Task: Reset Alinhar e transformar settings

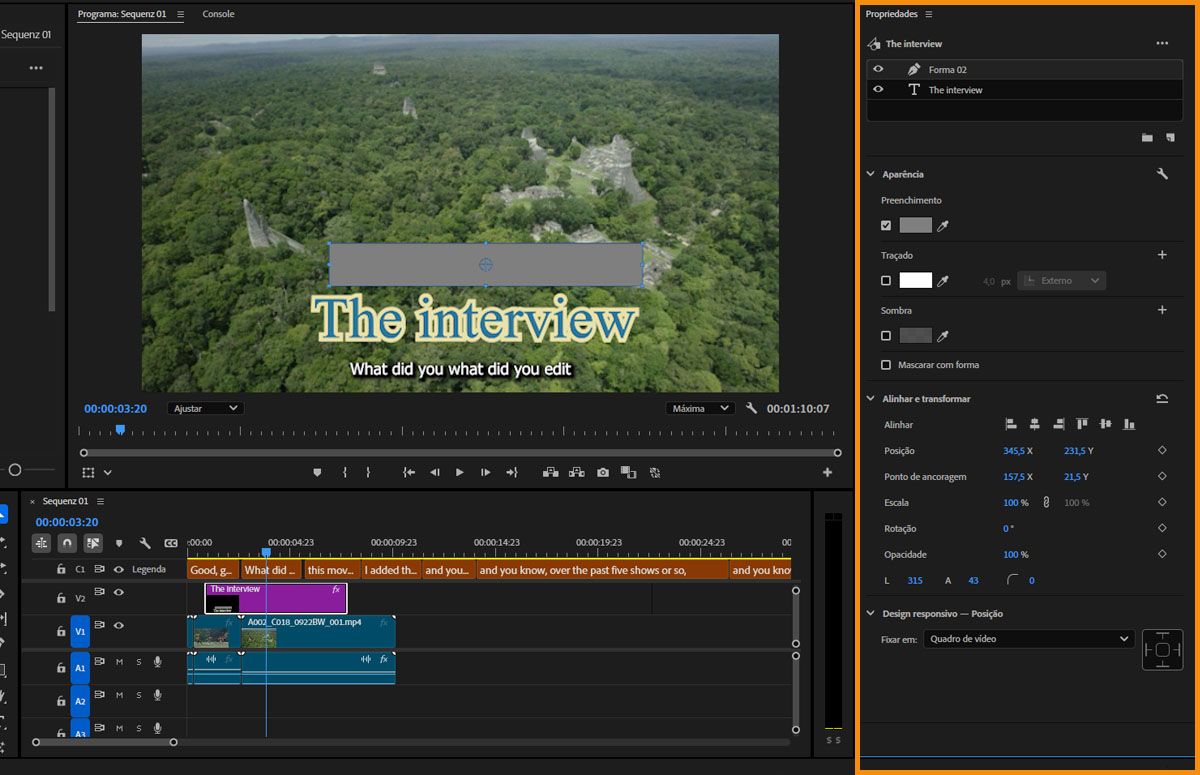Action: tap(1162, 399)
